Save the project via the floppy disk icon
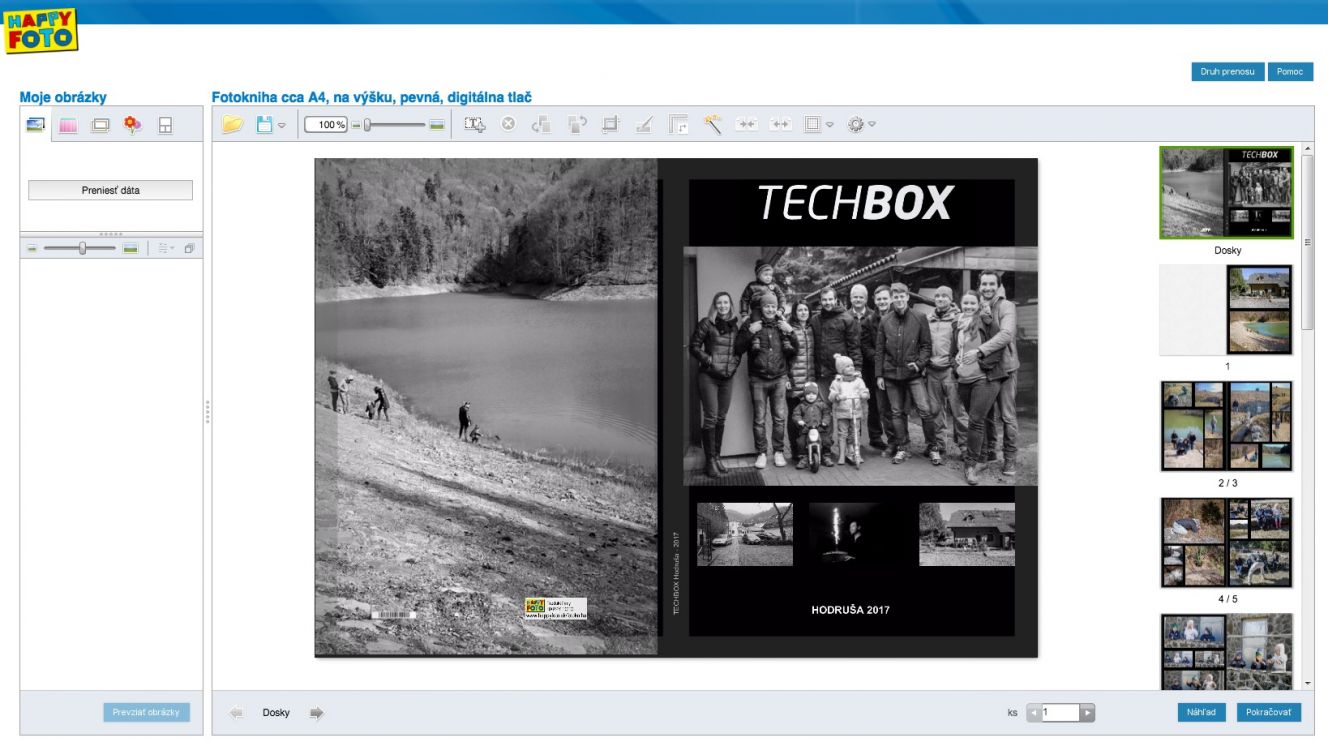The height and width of the screenshot is (742, 1328). (265, 125)
